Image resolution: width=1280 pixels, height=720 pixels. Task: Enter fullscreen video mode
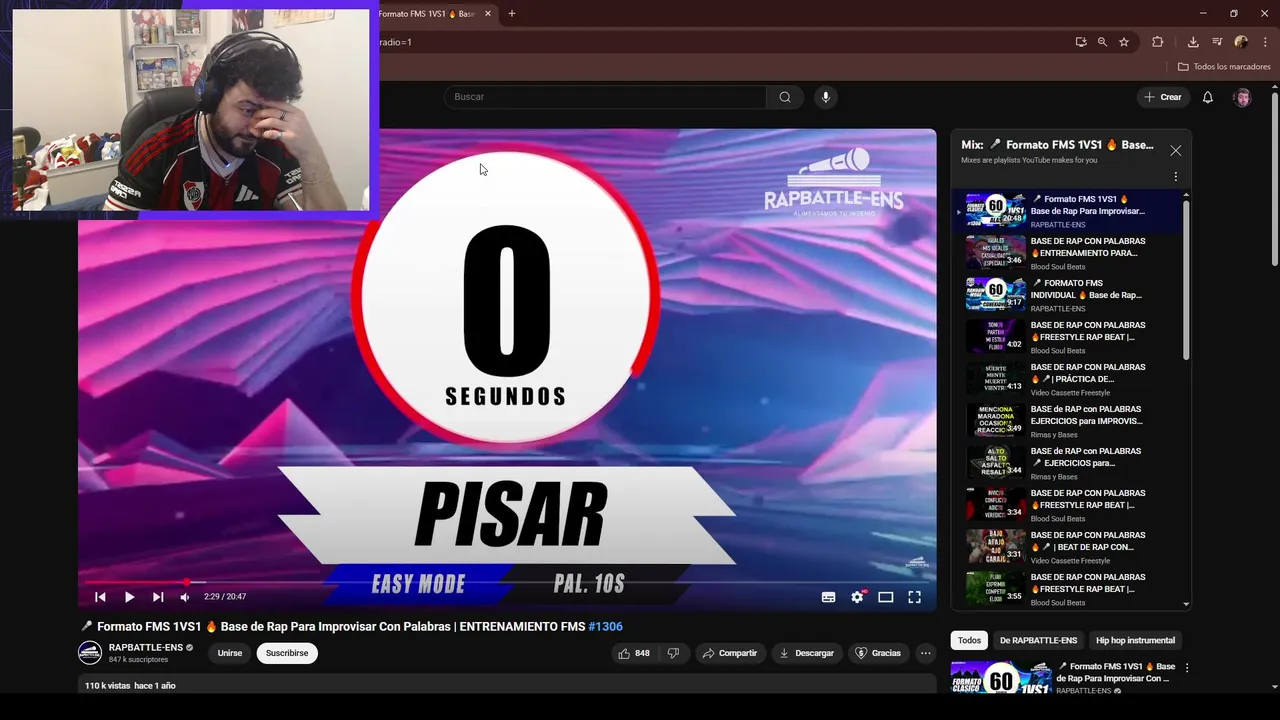914,597
